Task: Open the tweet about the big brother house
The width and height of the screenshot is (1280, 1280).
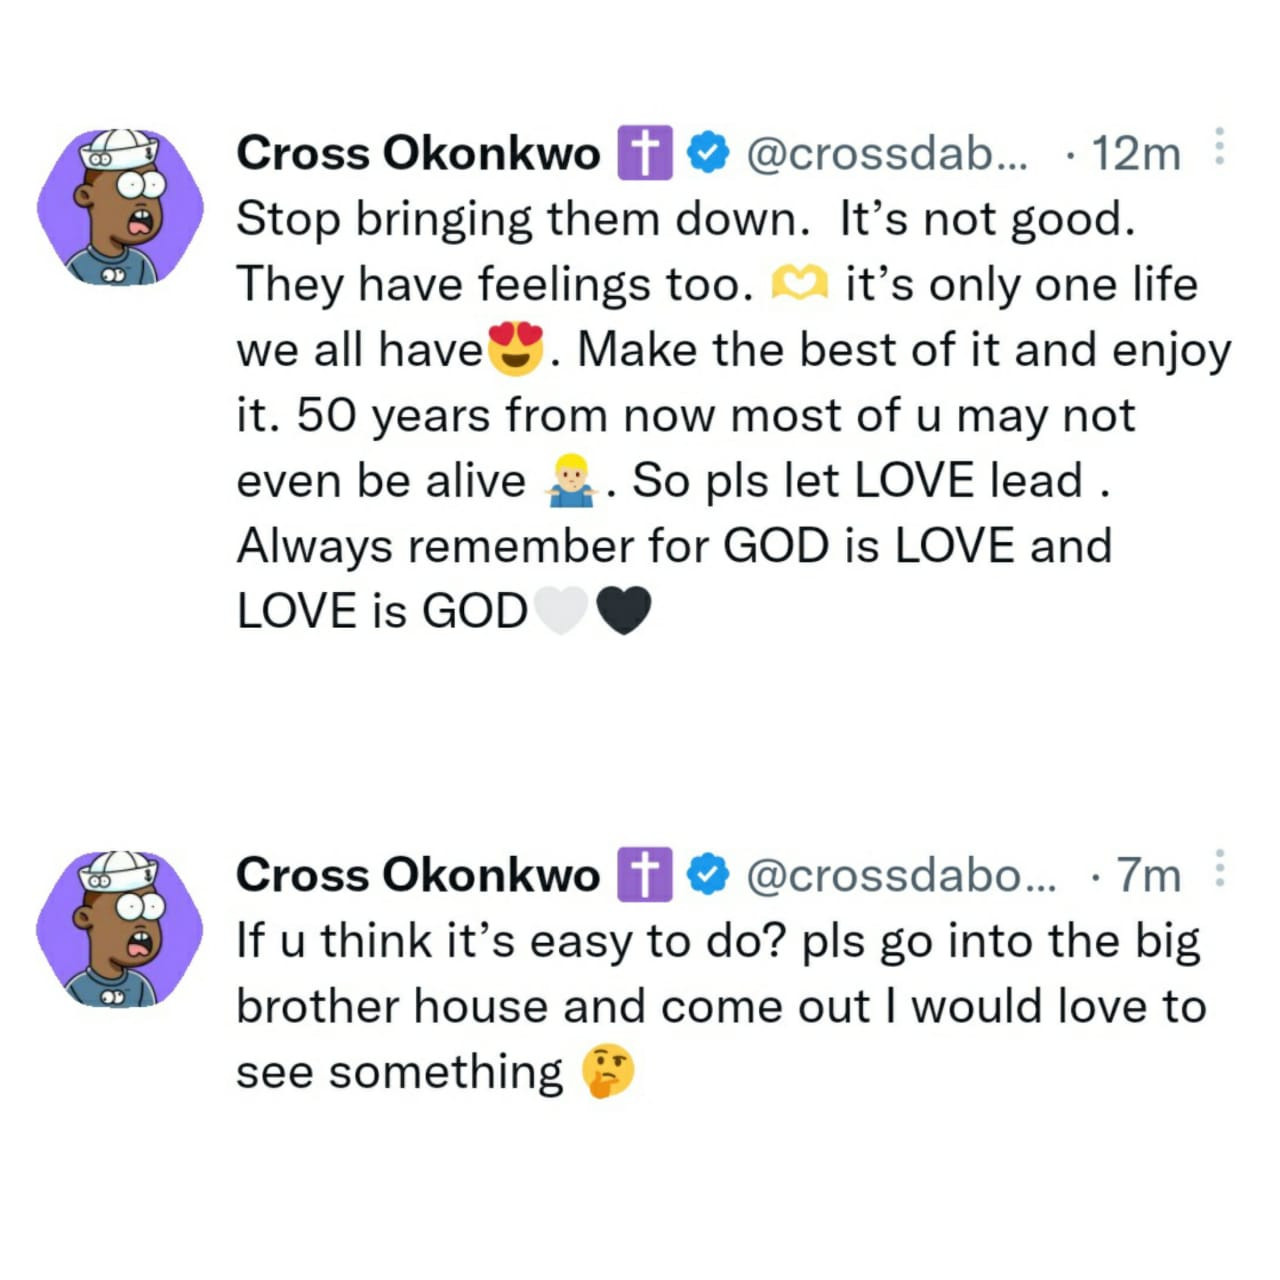Action: pos(720,1005)
